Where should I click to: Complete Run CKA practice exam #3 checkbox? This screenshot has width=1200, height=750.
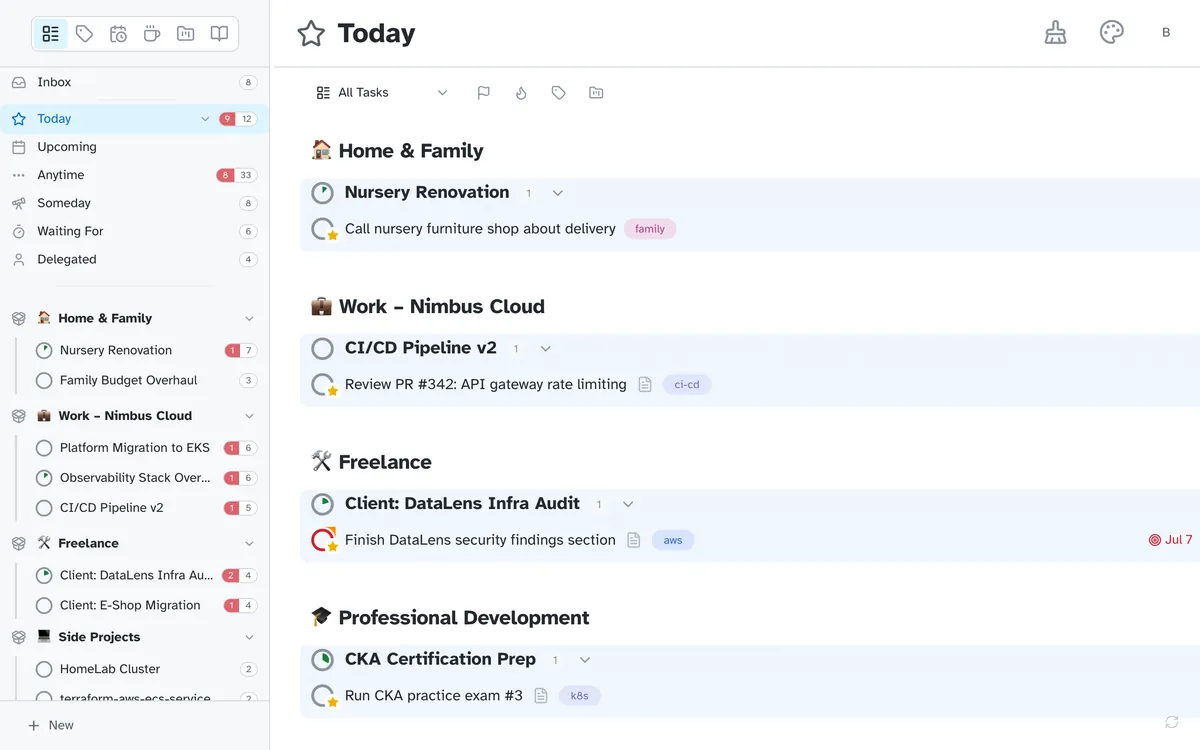point(323,696)
